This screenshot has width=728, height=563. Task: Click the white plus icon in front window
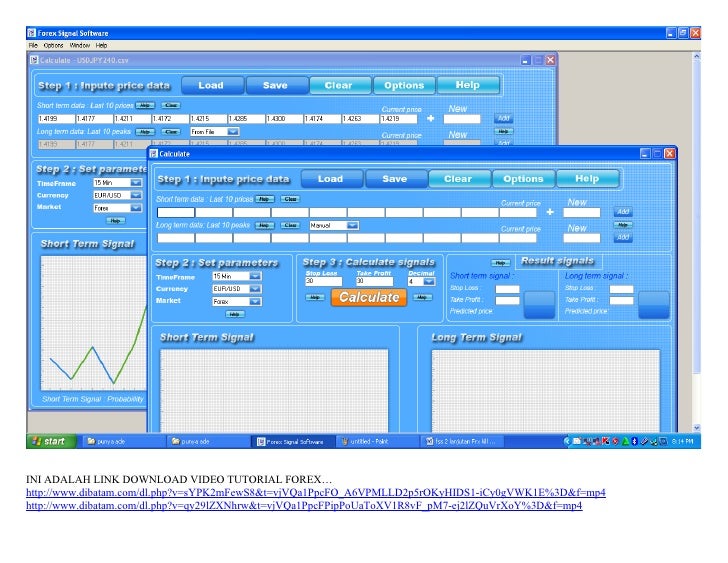pos(550,212)
